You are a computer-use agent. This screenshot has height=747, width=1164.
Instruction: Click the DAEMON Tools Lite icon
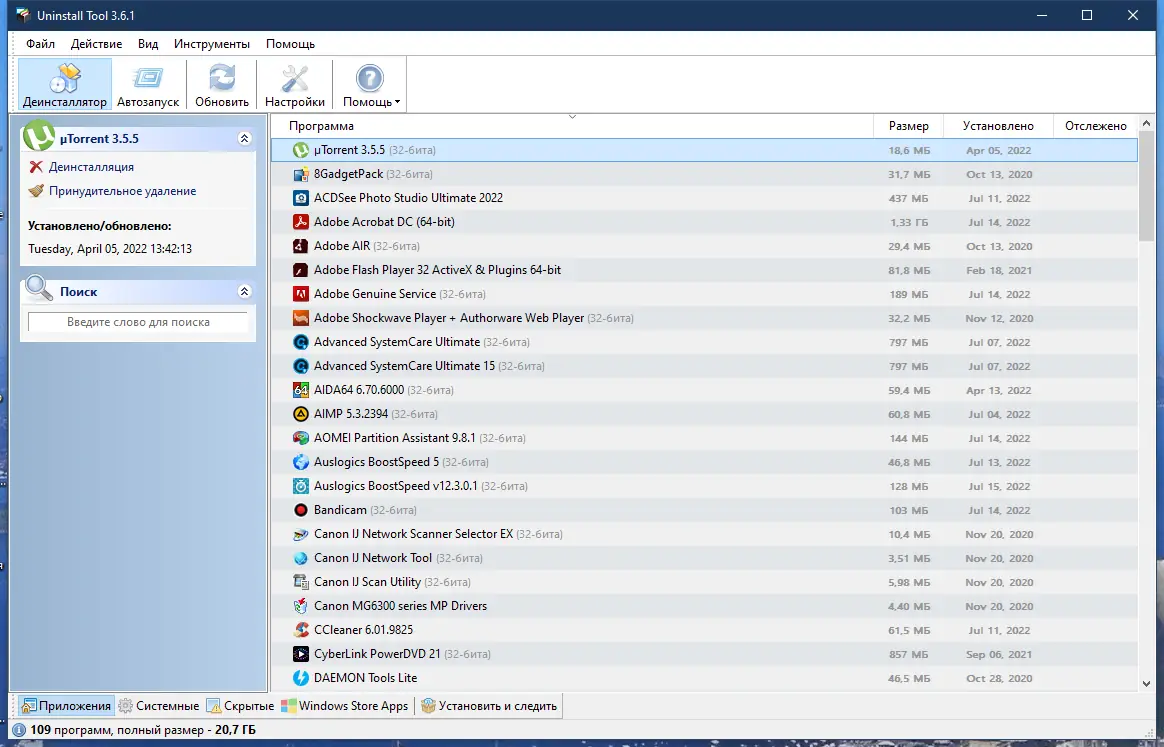click(x=301, y=678)
